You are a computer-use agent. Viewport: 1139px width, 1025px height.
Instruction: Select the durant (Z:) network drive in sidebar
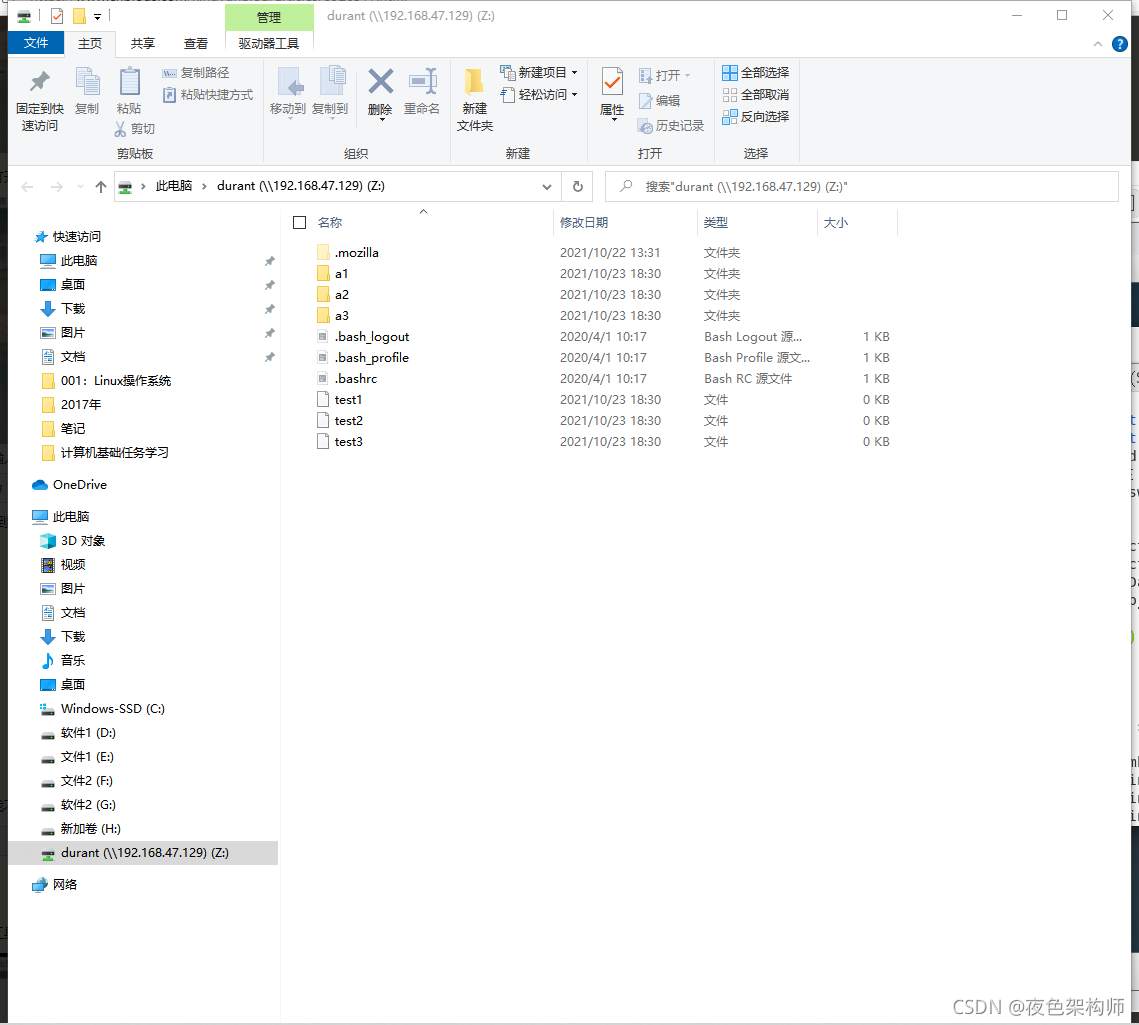click(x=143, y=853)
